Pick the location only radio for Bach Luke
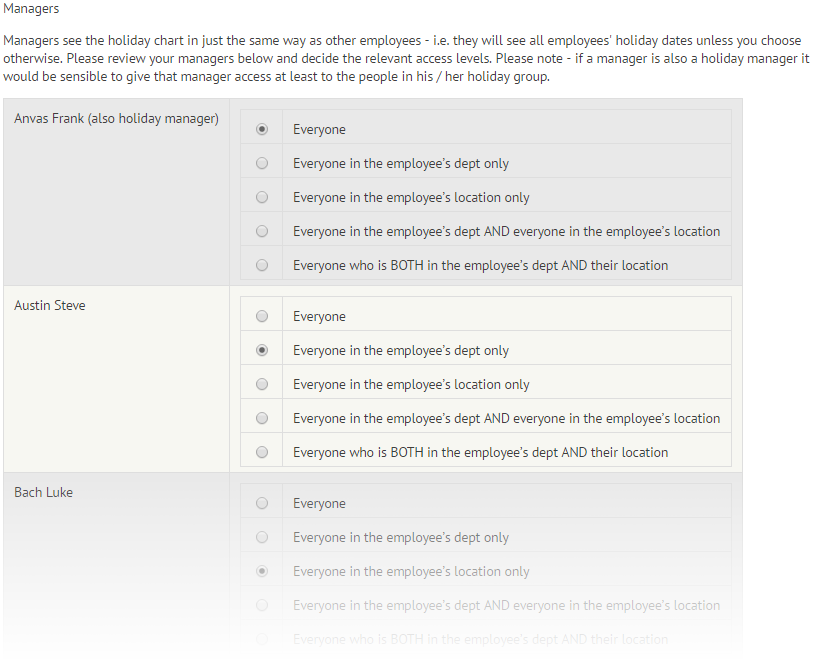Image resolution: width=813 pixels, height=659 pixels. pos(262,571)
